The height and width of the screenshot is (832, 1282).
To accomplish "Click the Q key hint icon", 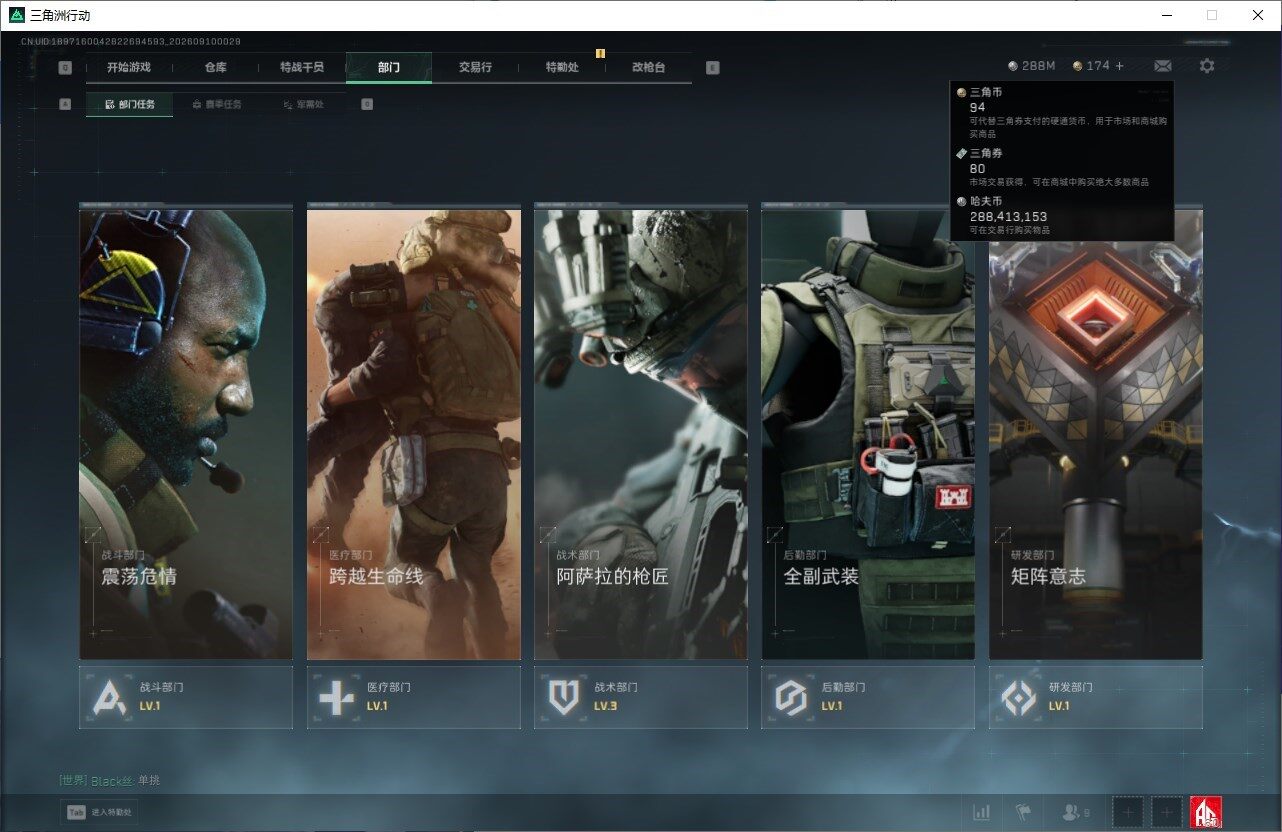I will point(65,68).
